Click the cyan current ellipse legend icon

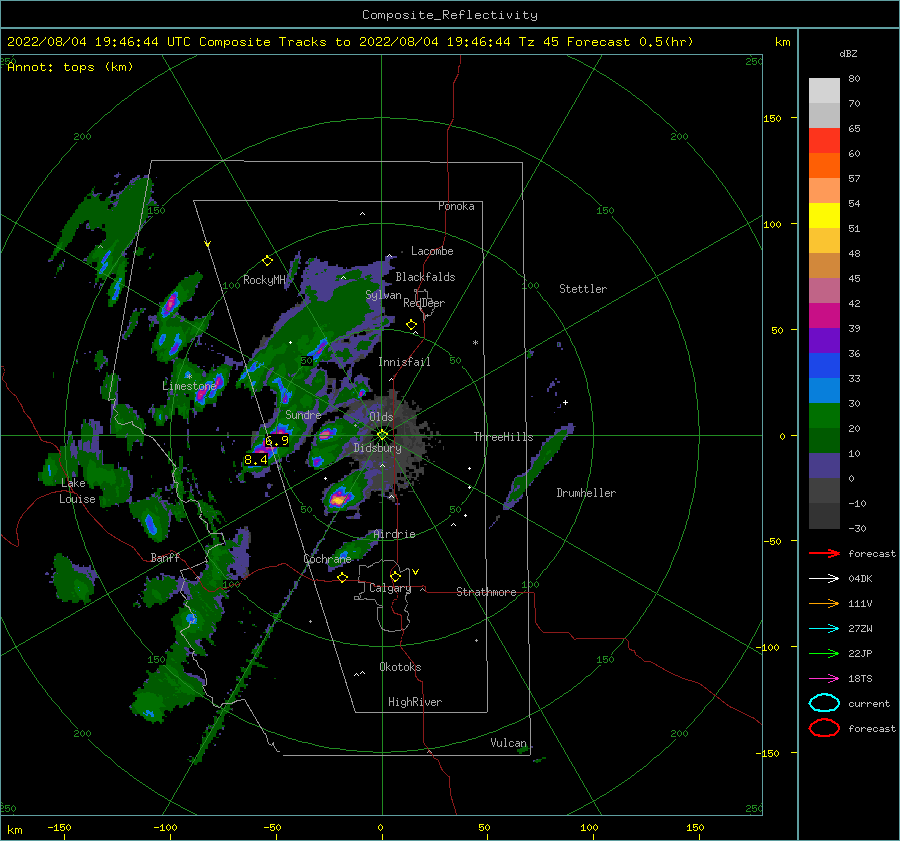point(824,703)
